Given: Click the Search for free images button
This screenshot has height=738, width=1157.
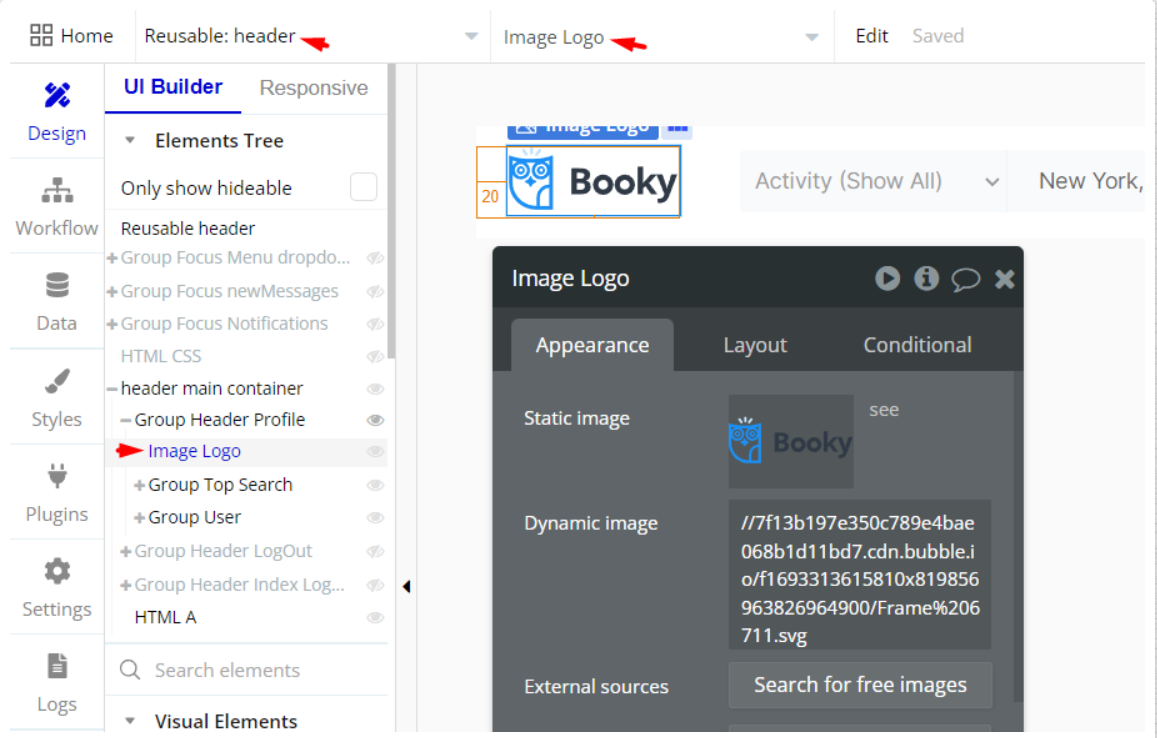Looking at the screenshot, I should 860,685.
